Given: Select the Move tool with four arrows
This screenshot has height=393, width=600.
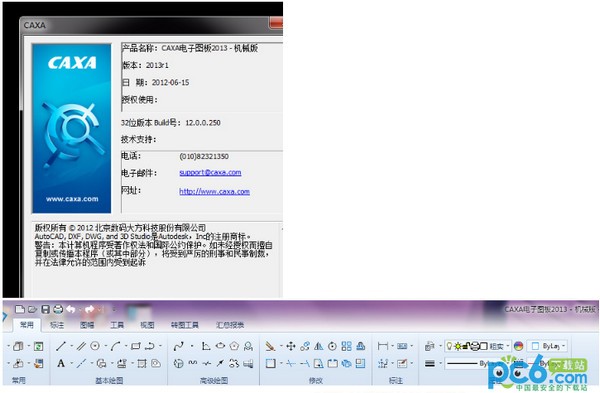Looking at the screenshot, I should (291, 346).
